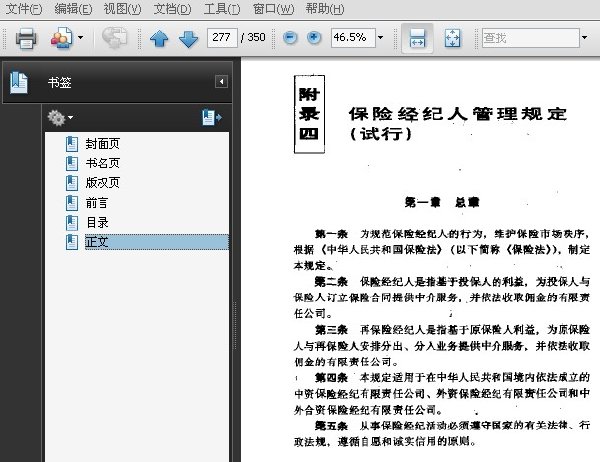Click the expand current bookmark icon

click(212, 118)
